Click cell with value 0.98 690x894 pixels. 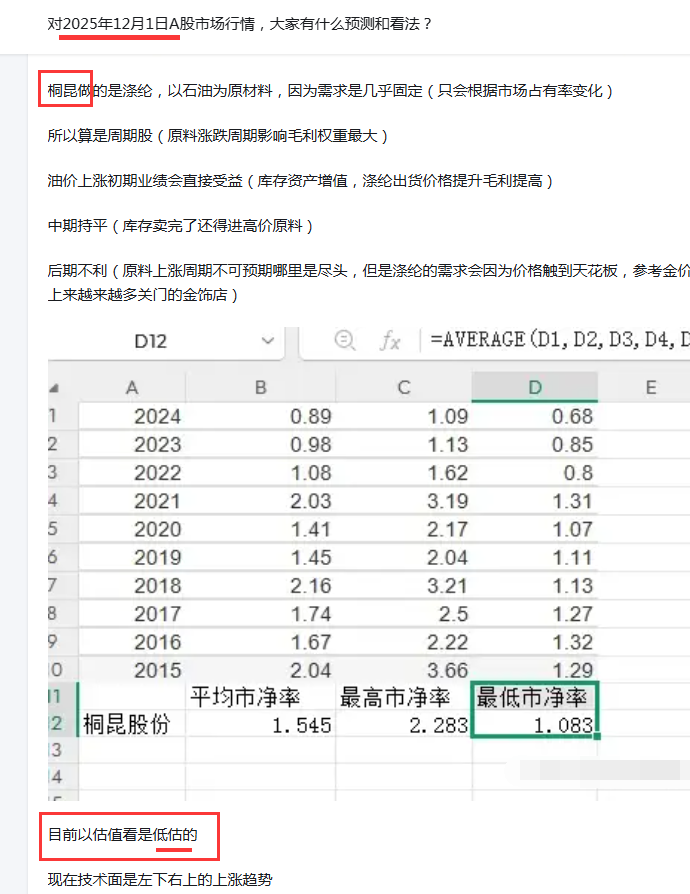click(261, 445)
